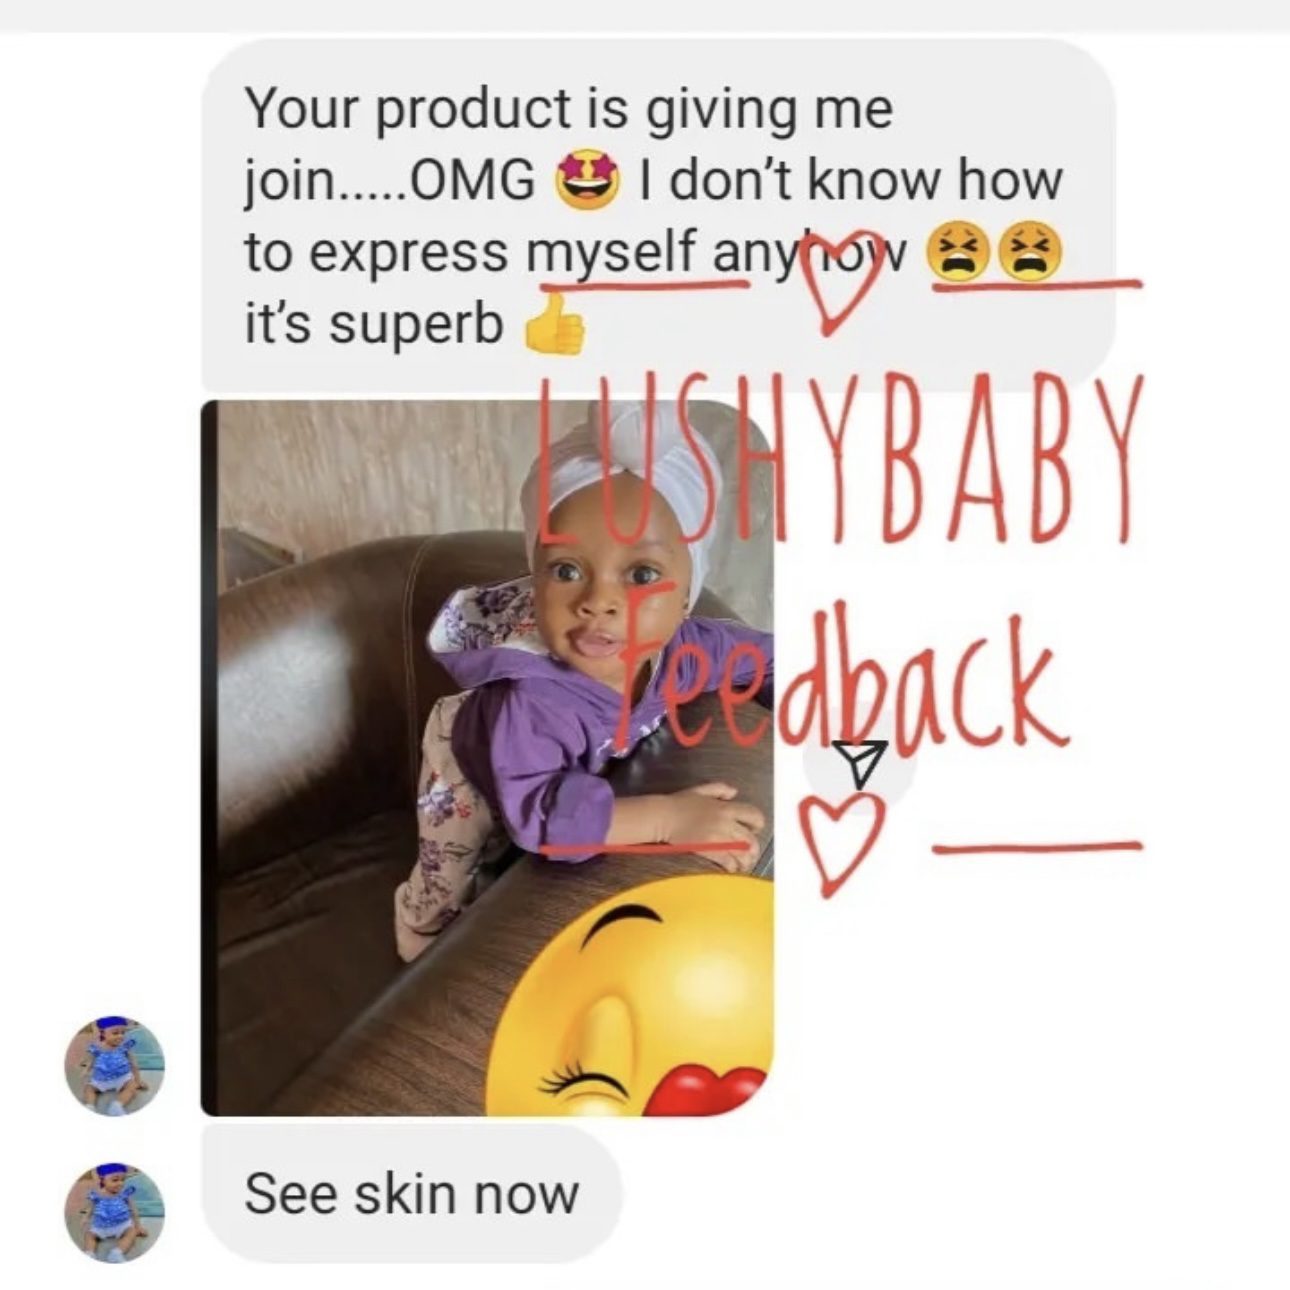Screen dimensions: 1290x1290
Task: Open the upper sender avatar beside the photo
Action: (115, 1066)
